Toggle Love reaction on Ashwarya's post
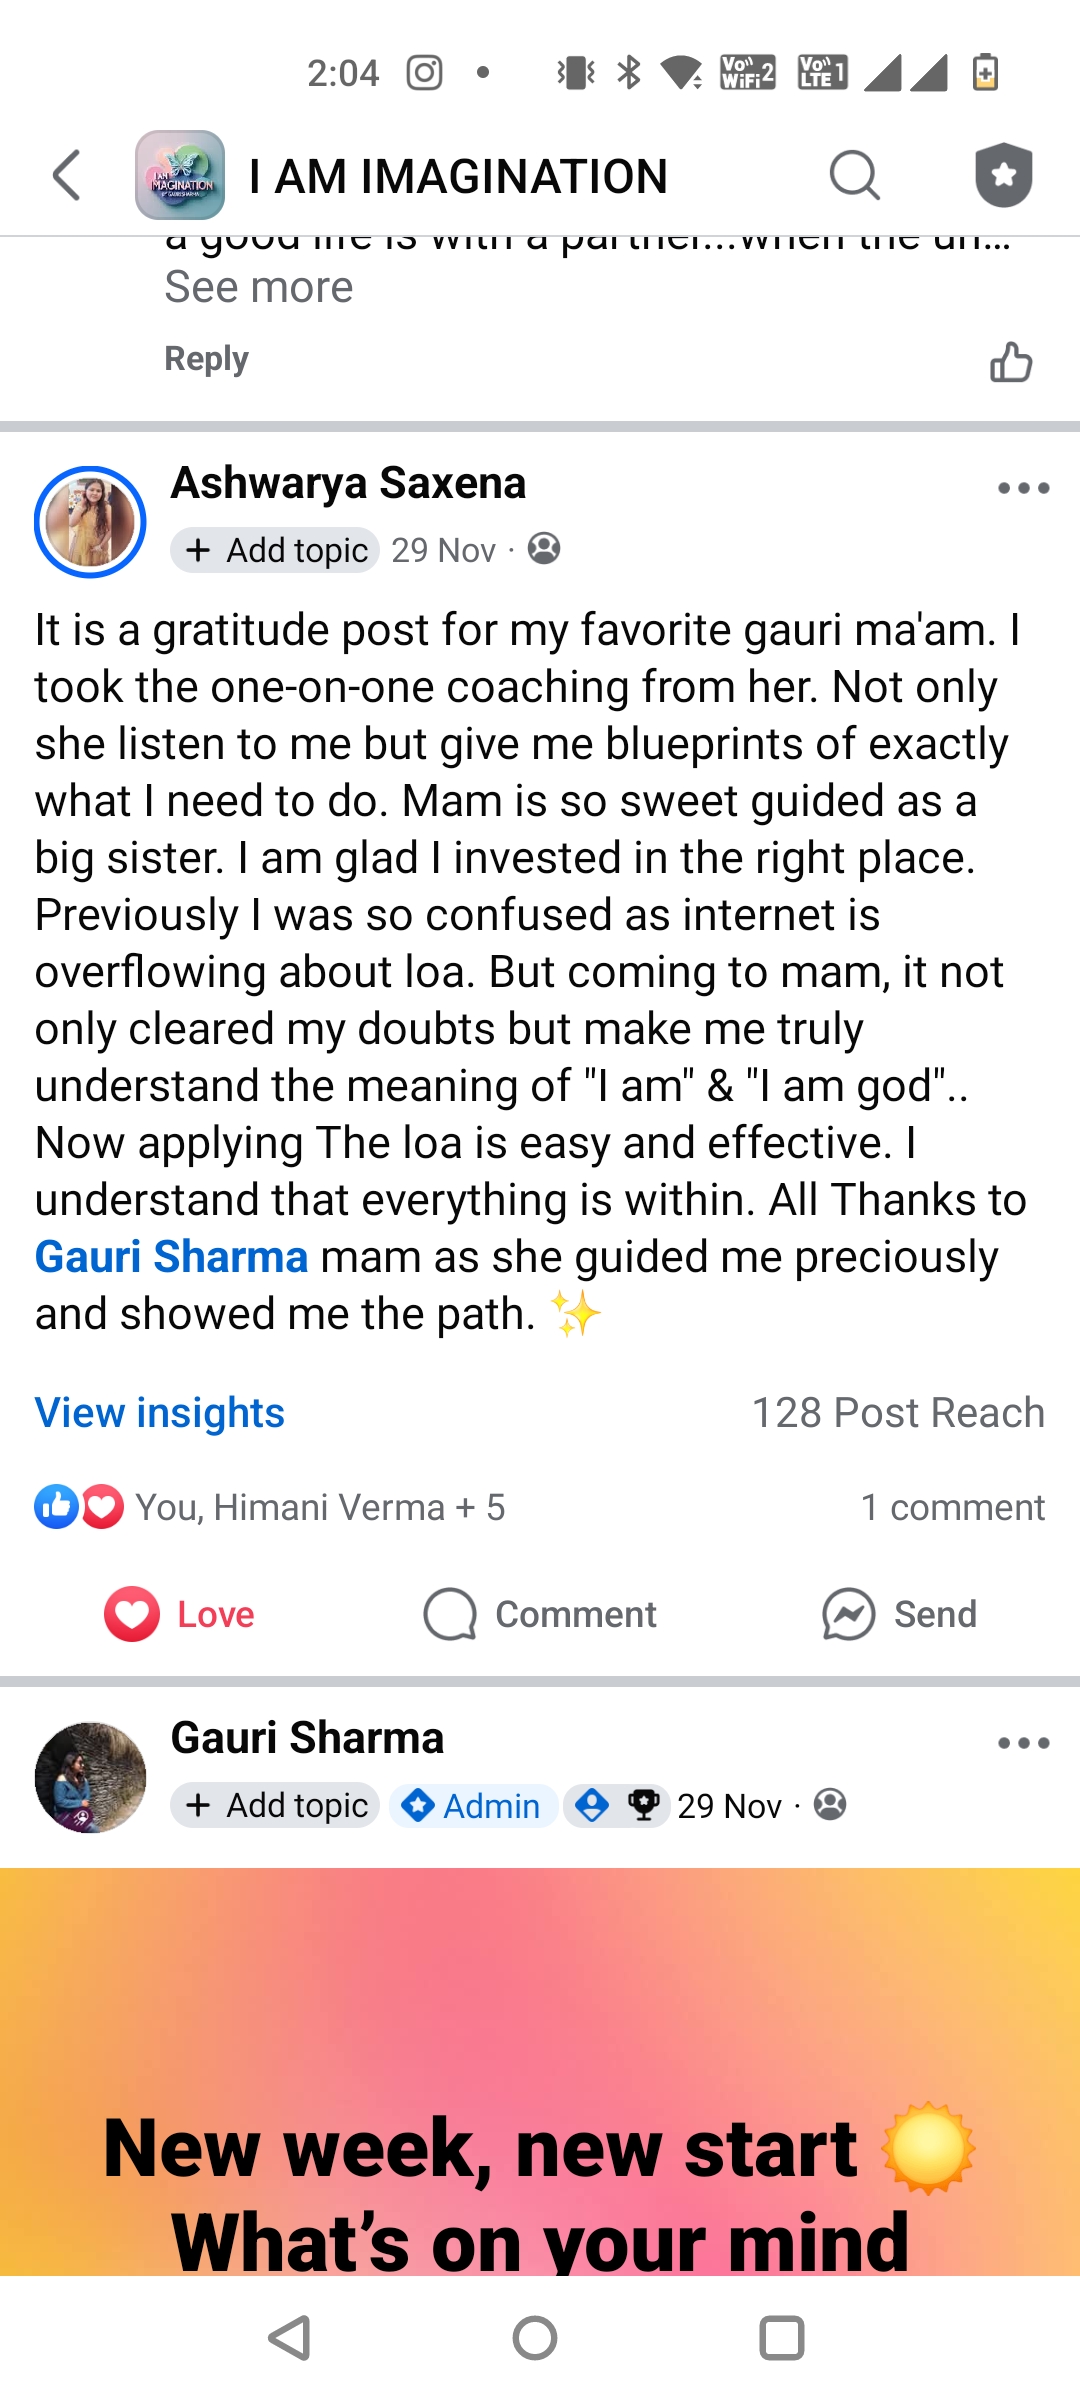The width and height of the screenshot is (1080, 2400). [180, 1614]
